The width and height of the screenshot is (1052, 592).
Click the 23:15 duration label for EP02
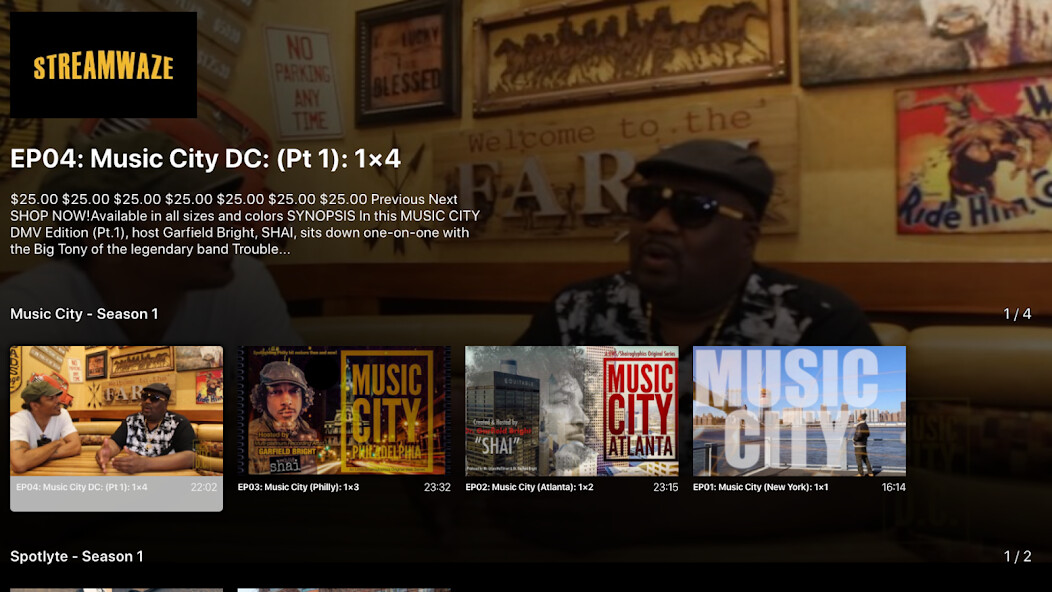coord(665,487)
